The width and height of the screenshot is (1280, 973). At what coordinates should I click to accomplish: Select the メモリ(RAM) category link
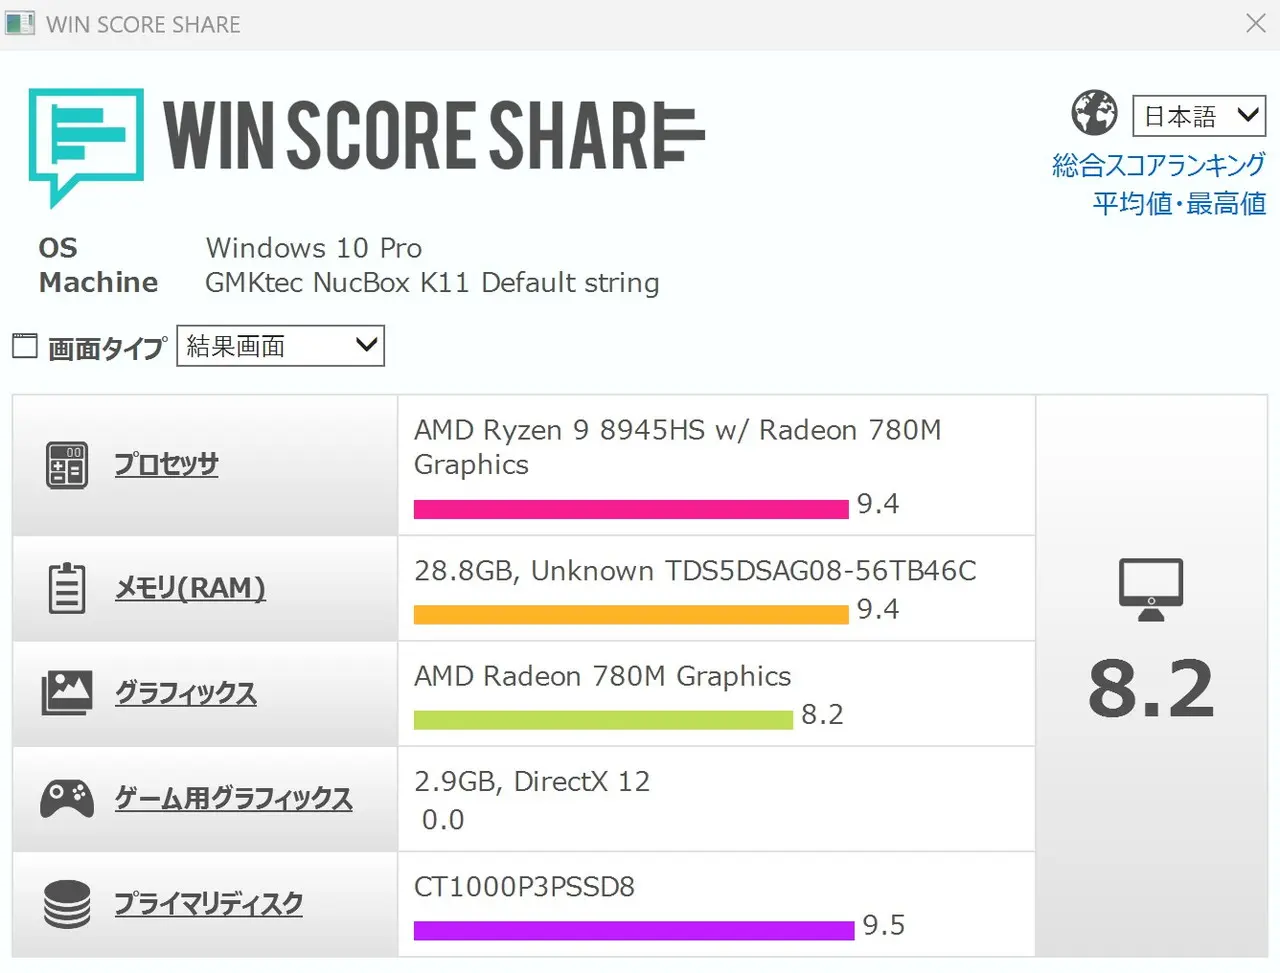pos(190,588)
